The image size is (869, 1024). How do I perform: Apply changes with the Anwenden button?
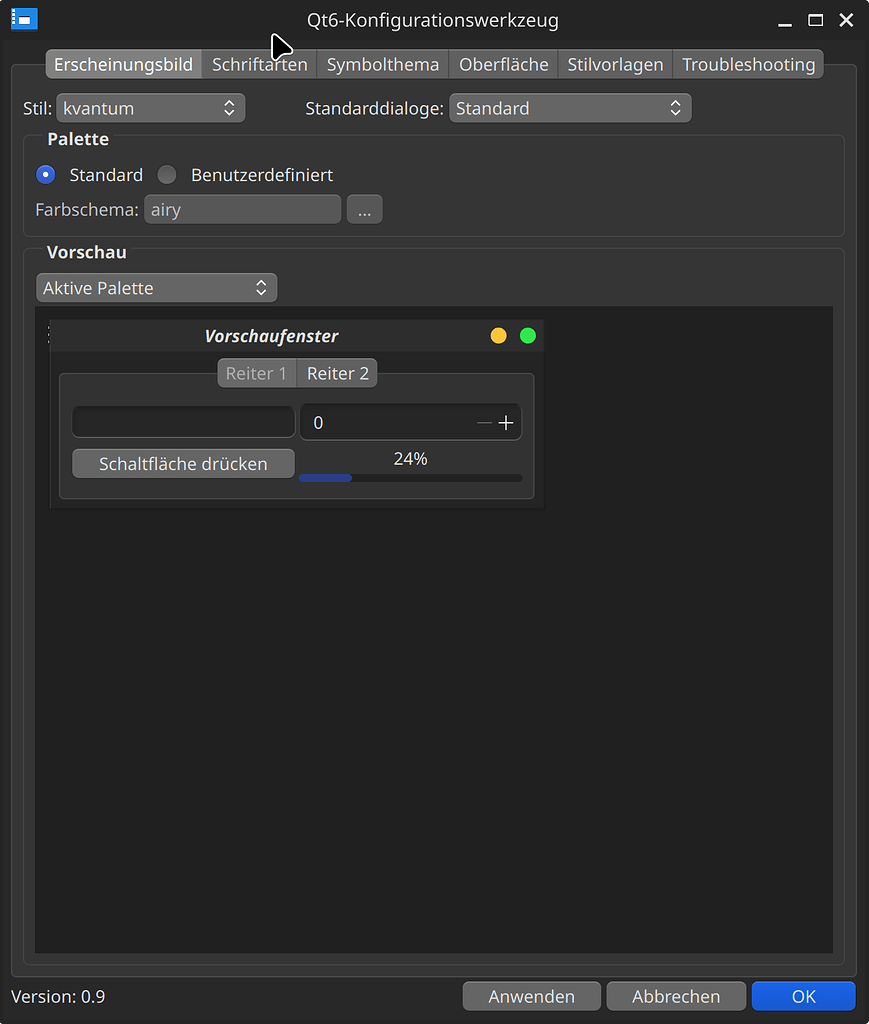[x=531, y=996]
